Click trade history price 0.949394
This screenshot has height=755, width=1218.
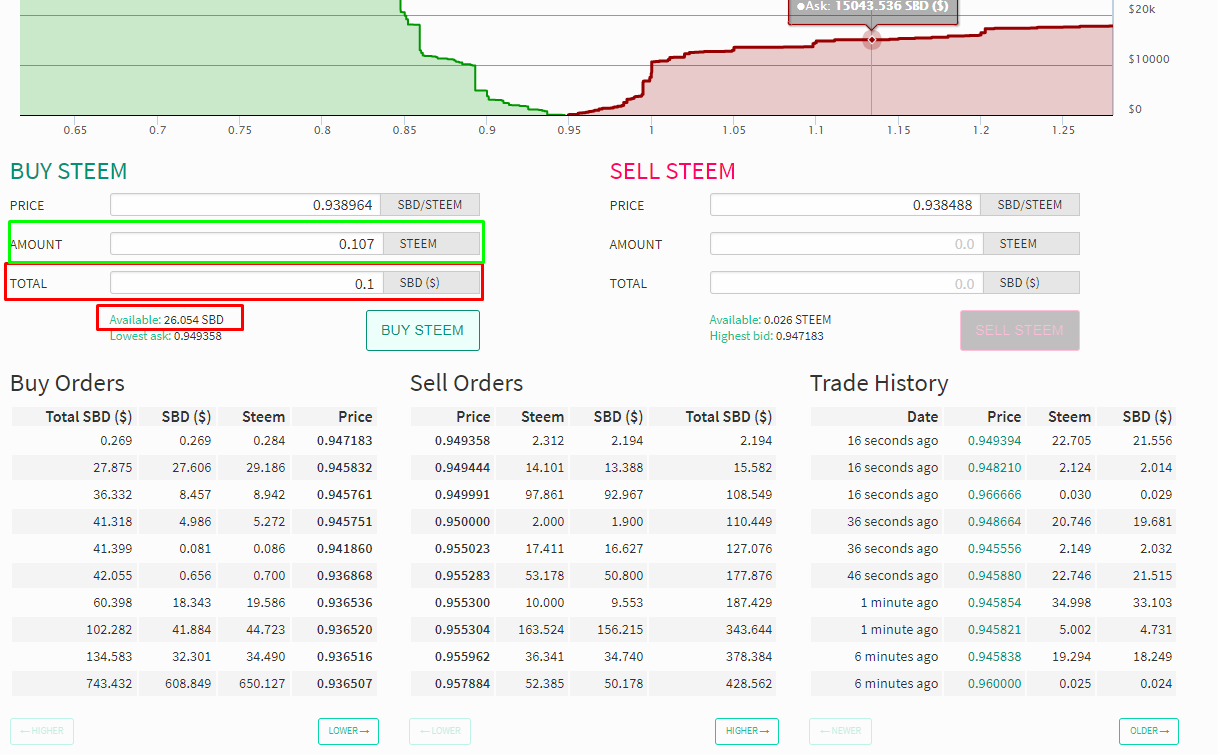click(x=994, y=440)
